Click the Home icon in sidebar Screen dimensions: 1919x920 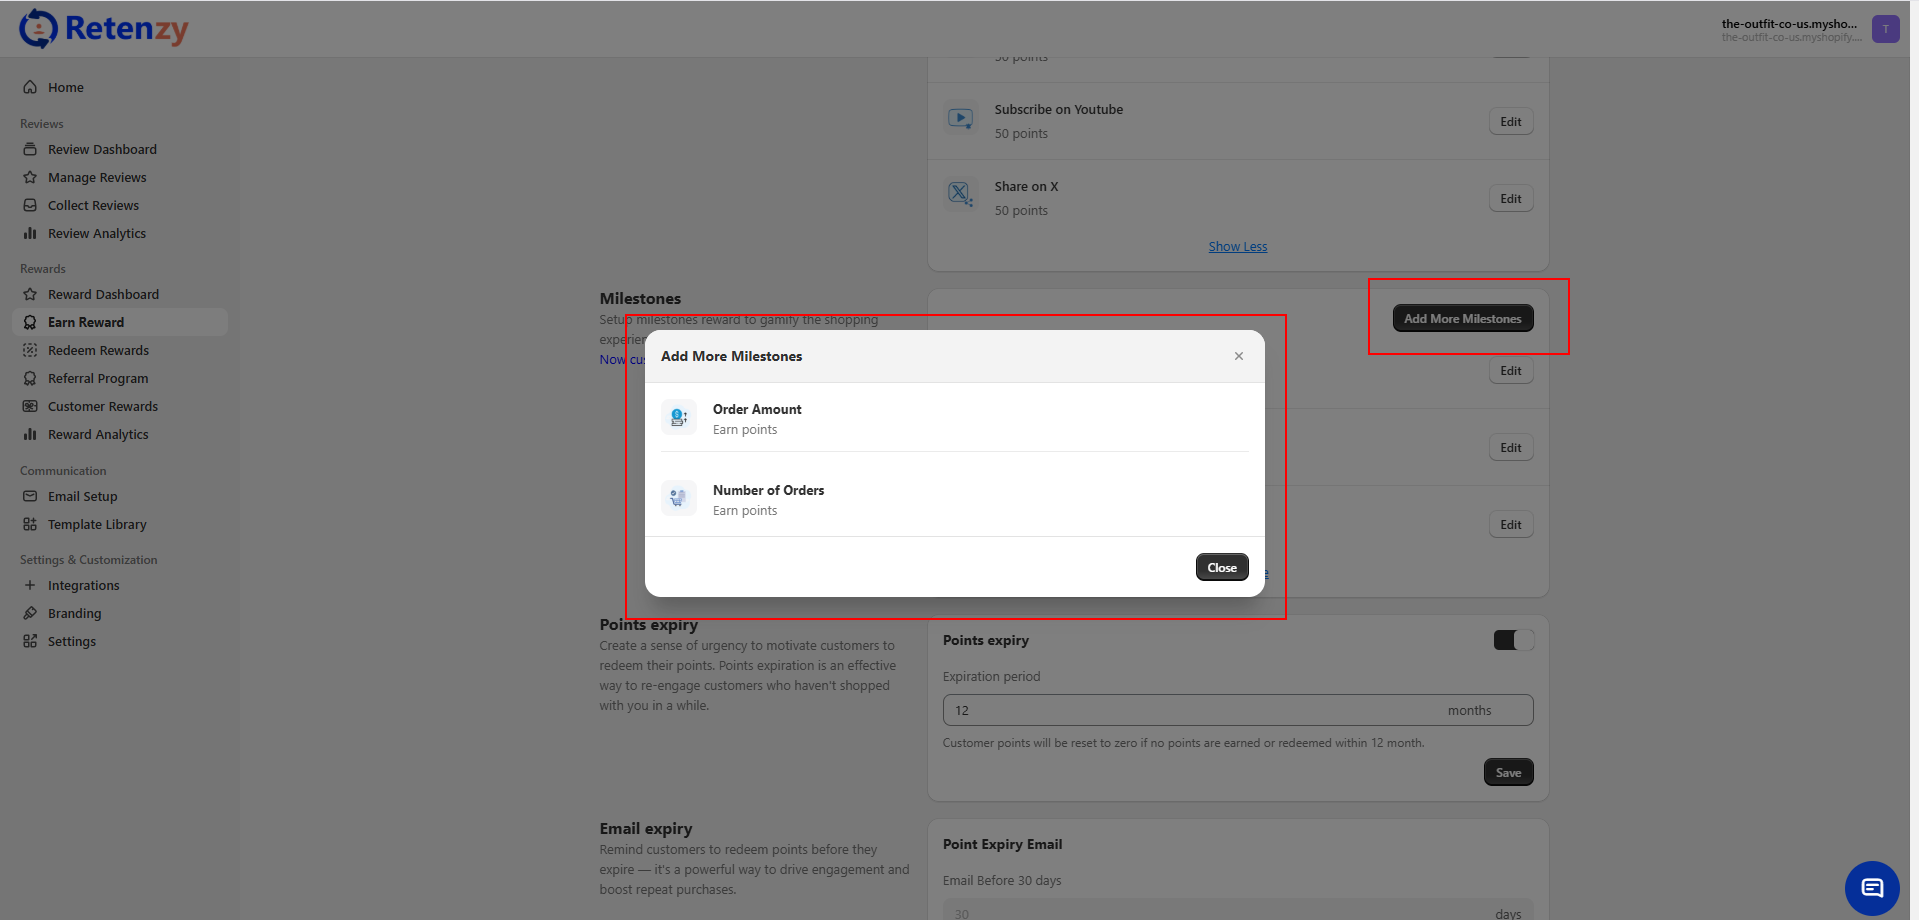pos(30,87)
